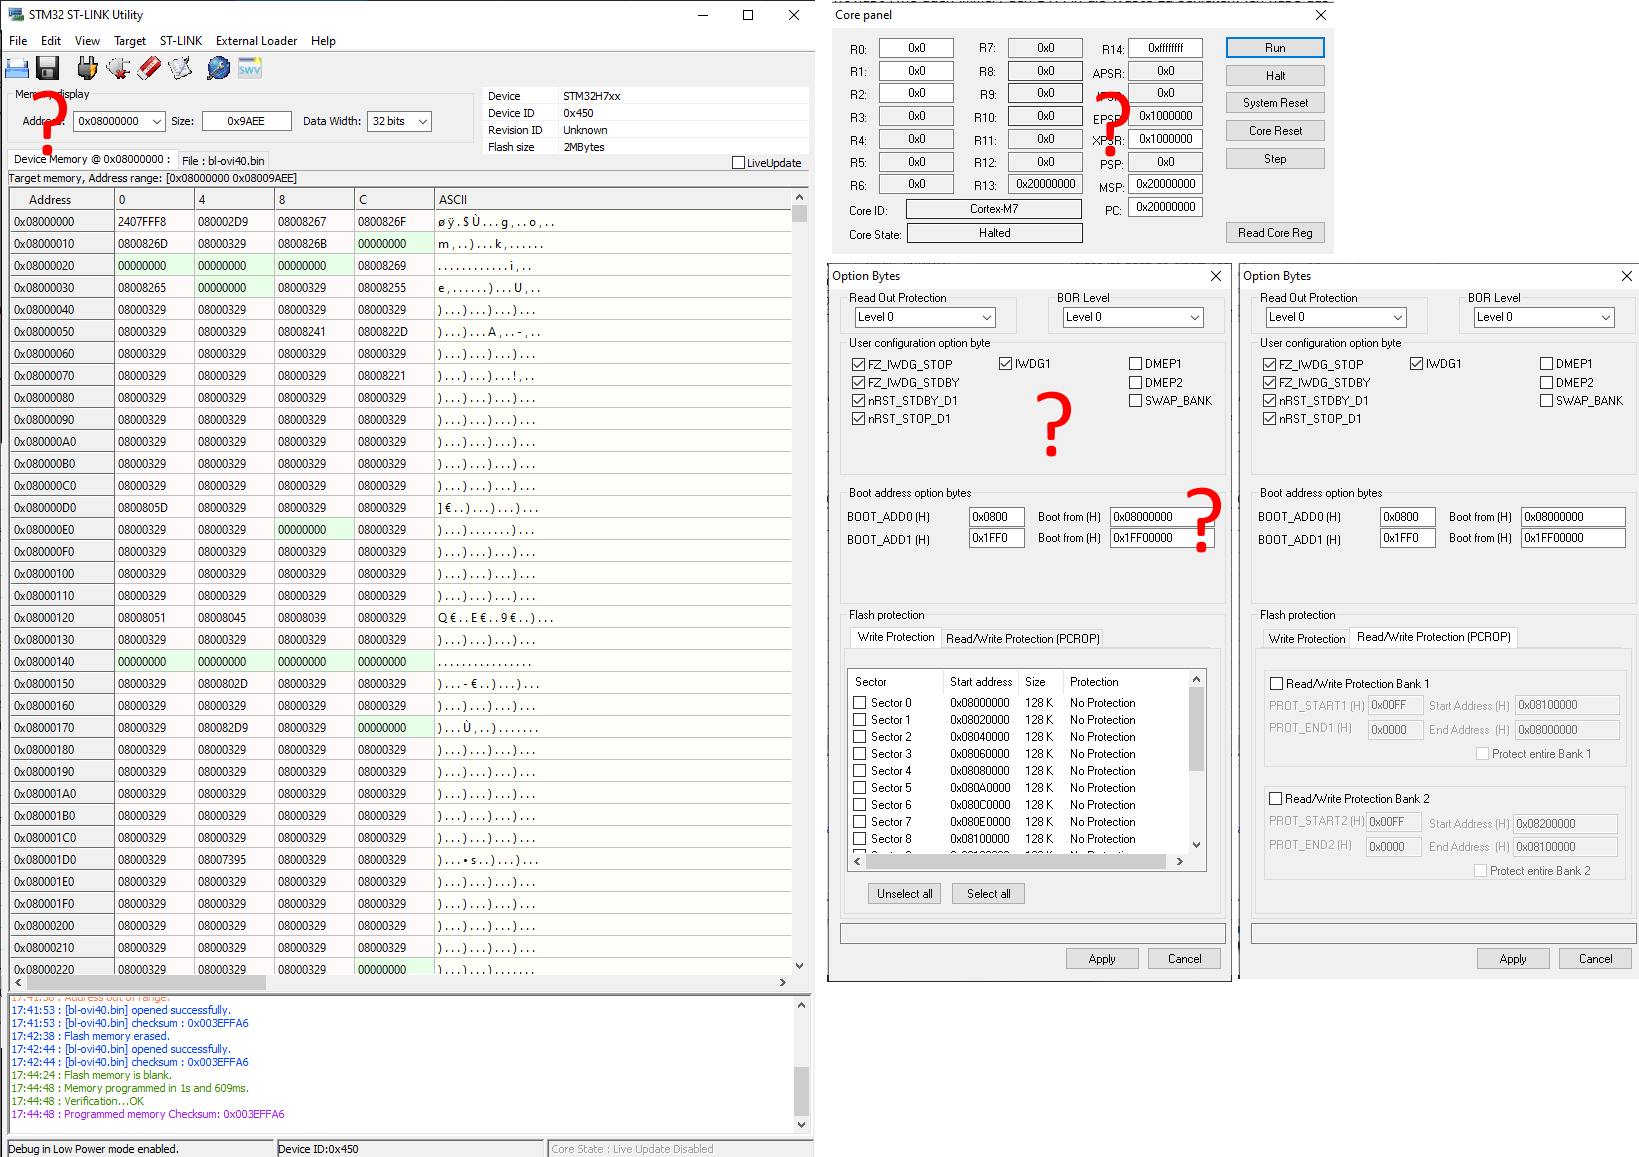Open the Target menu

130,41
